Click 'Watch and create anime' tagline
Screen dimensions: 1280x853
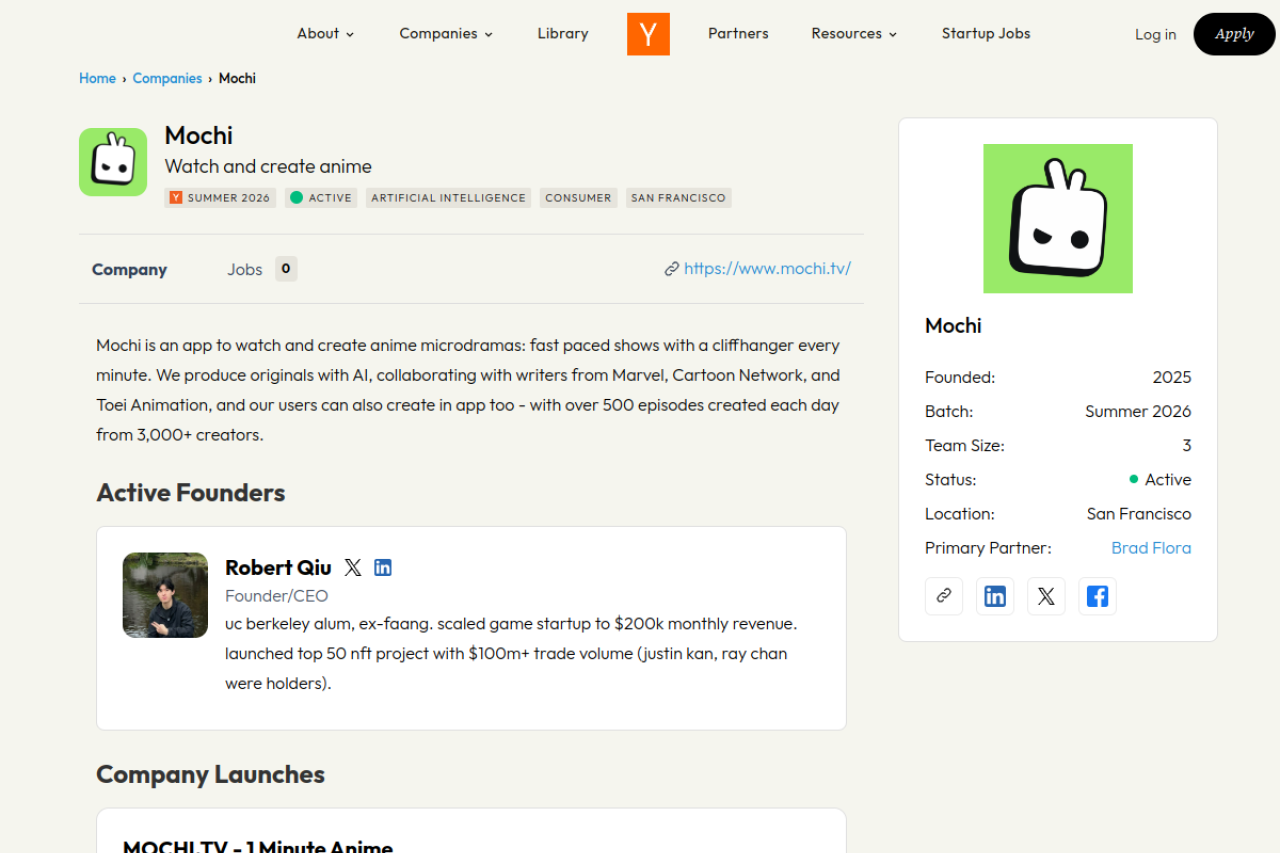coord(268,167)
